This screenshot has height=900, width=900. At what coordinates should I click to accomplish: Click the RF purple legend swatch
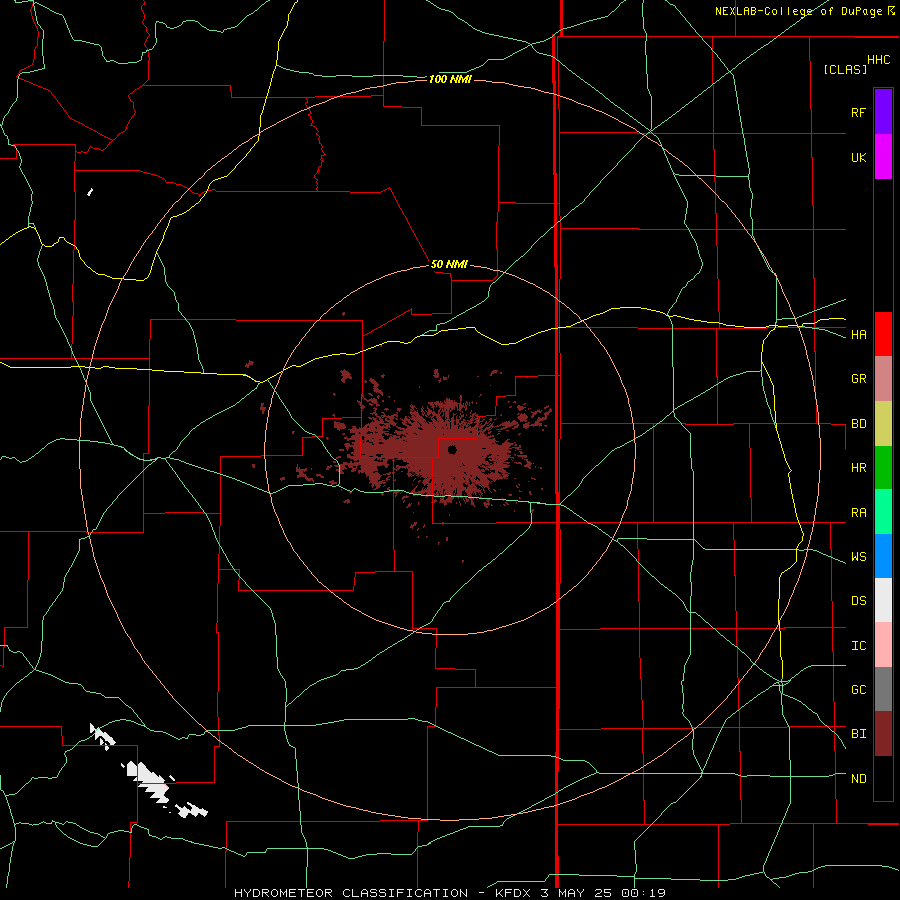pyautogui.click(x=883, y=112)
